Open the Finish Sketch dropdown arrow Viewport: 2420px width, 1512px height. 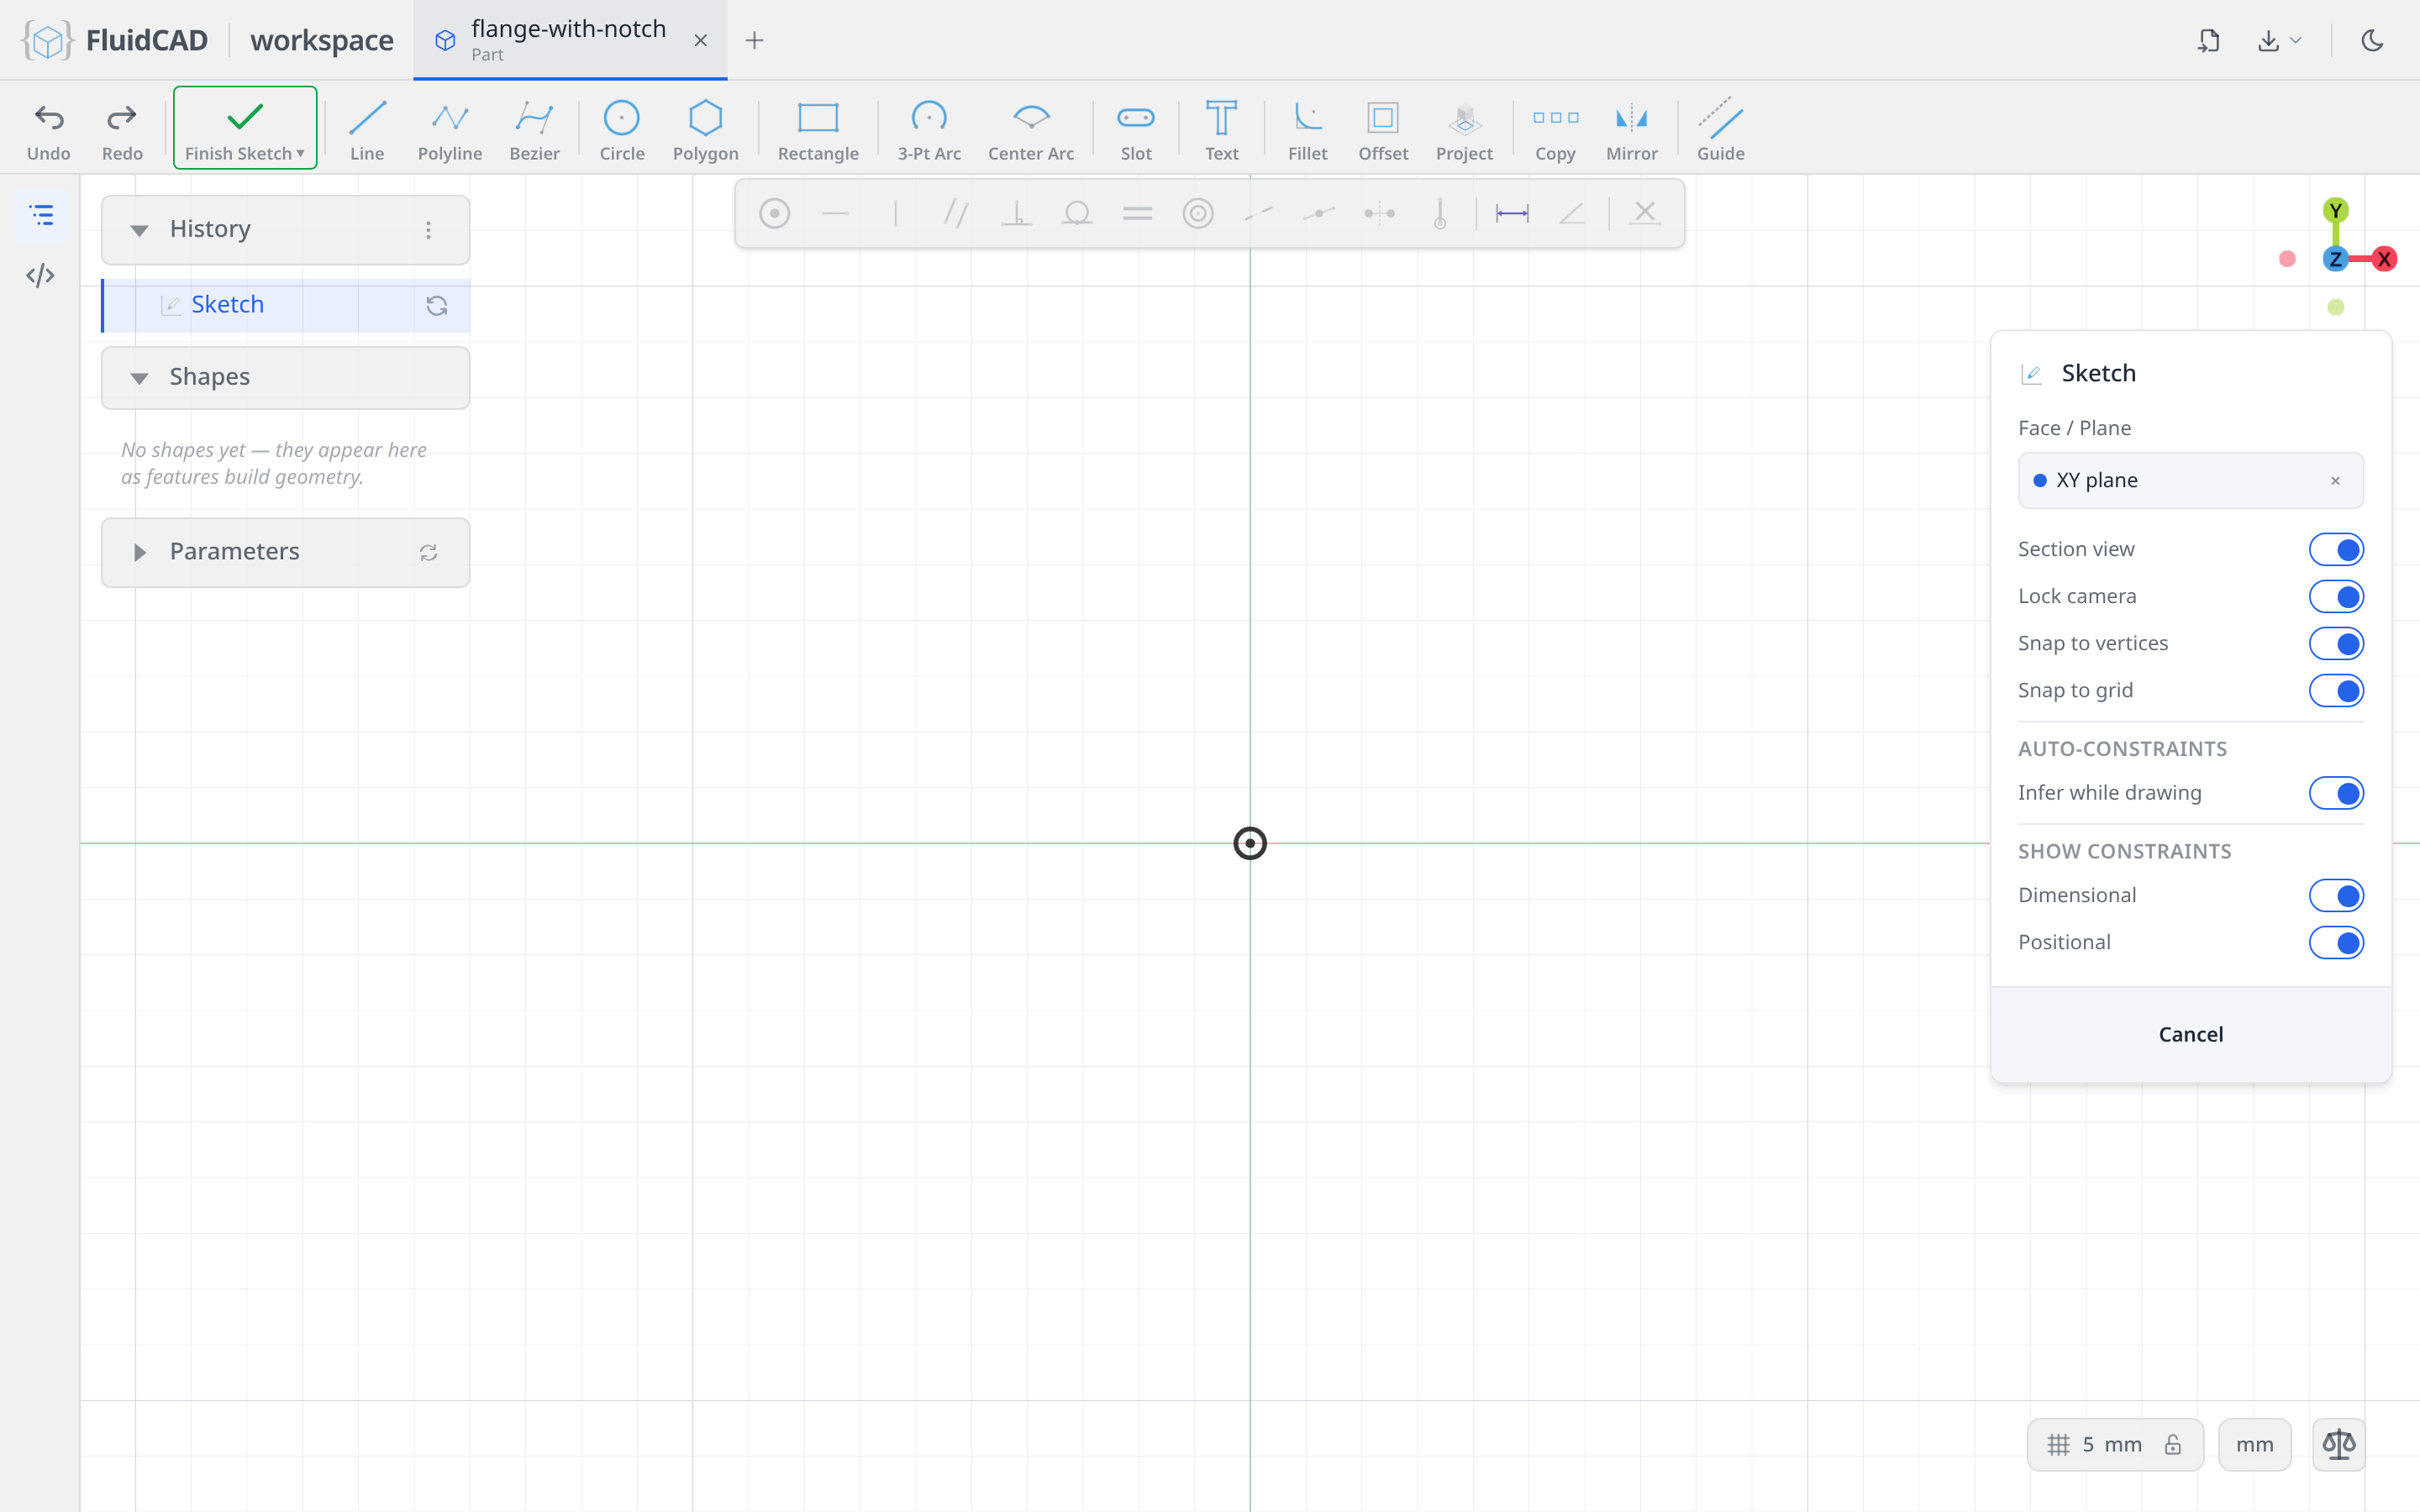click(300, 154)
